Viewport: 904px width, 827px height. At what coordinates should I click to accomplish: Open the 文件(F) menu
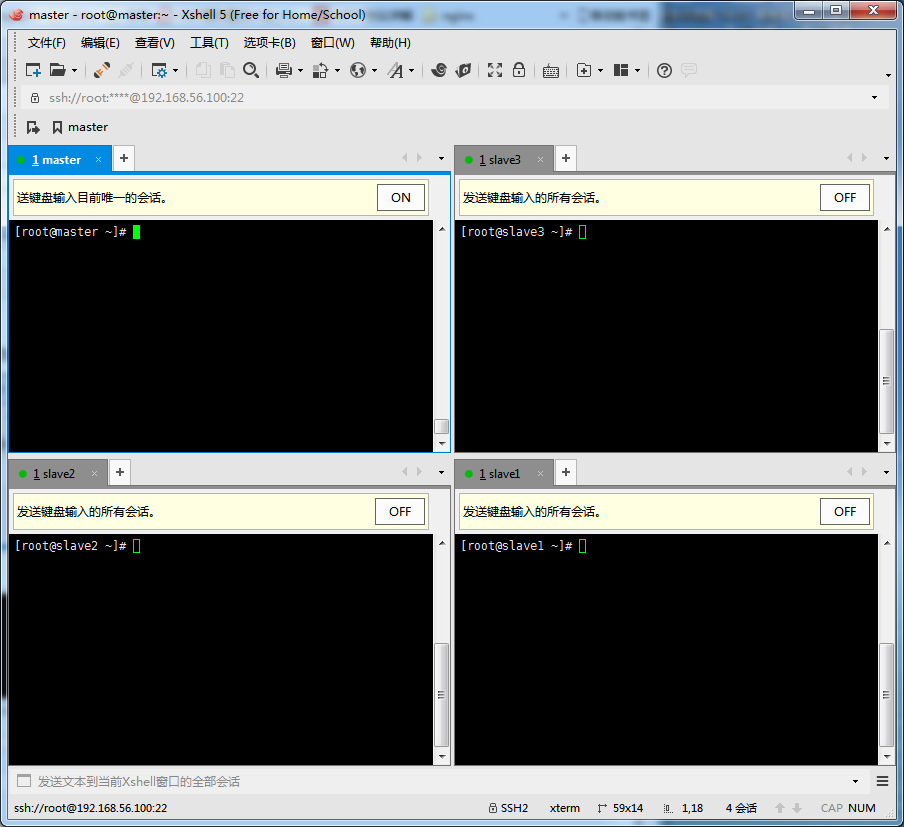coord(46,43)
